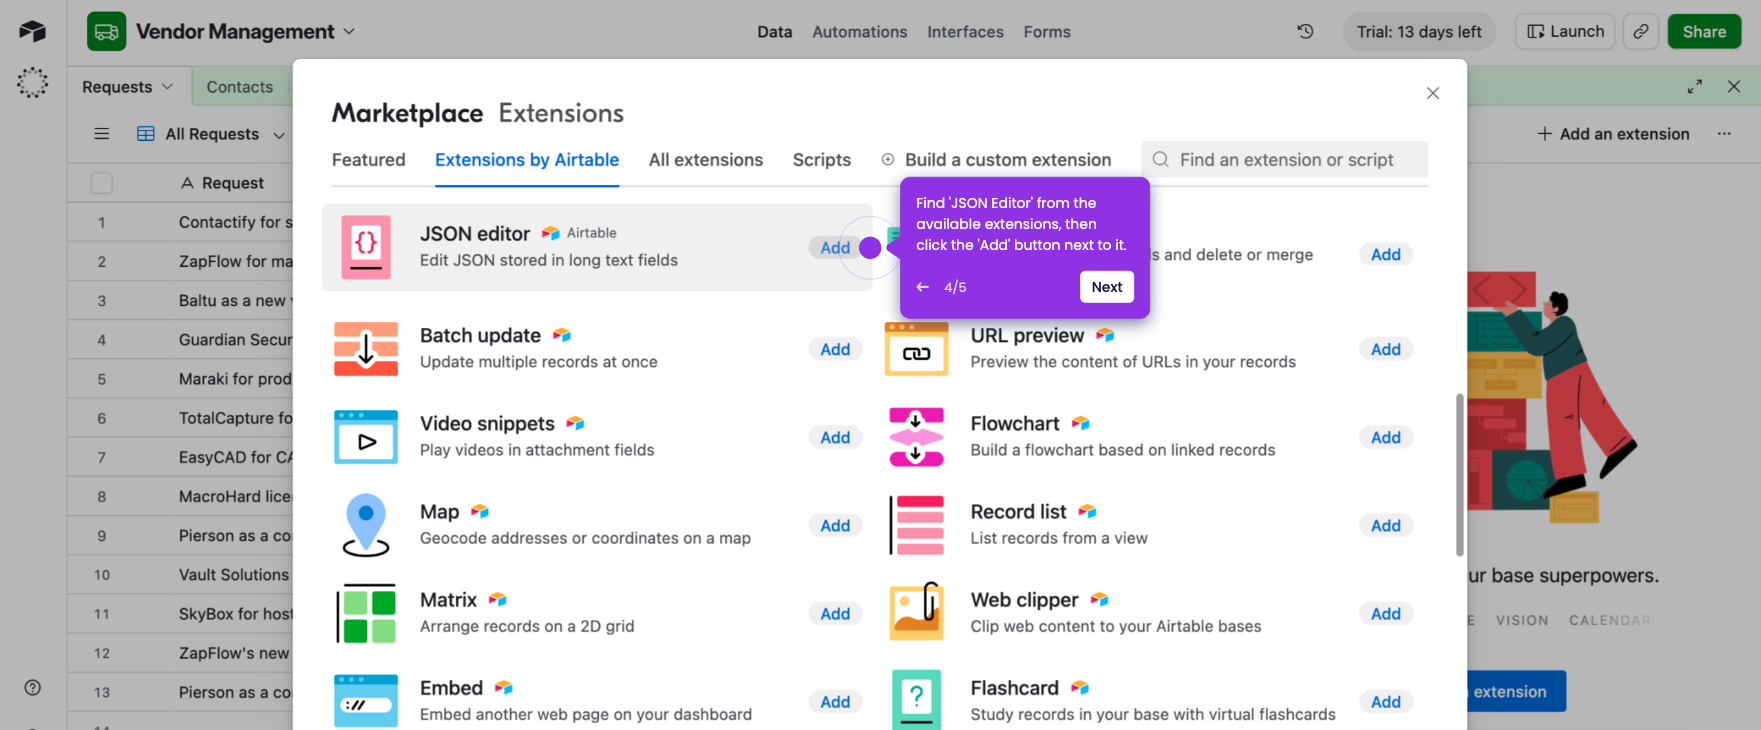The width and height of the screenshot is (1761, 730).
Task: Click the Marketplace list scrollbar
Action: [1460, 475]
